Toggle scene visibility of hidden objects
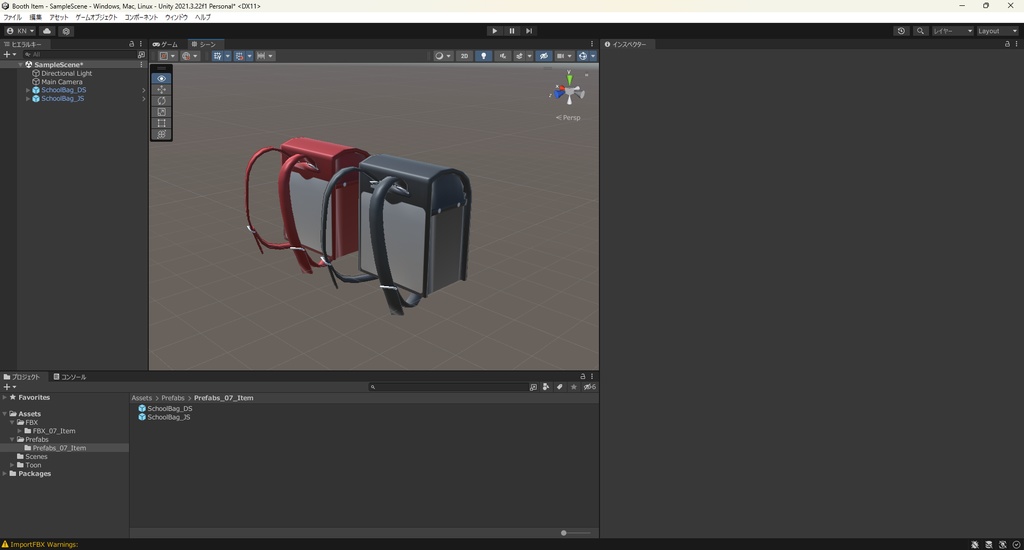Screen dimensions: 1024x550 (x=543, y=56)
